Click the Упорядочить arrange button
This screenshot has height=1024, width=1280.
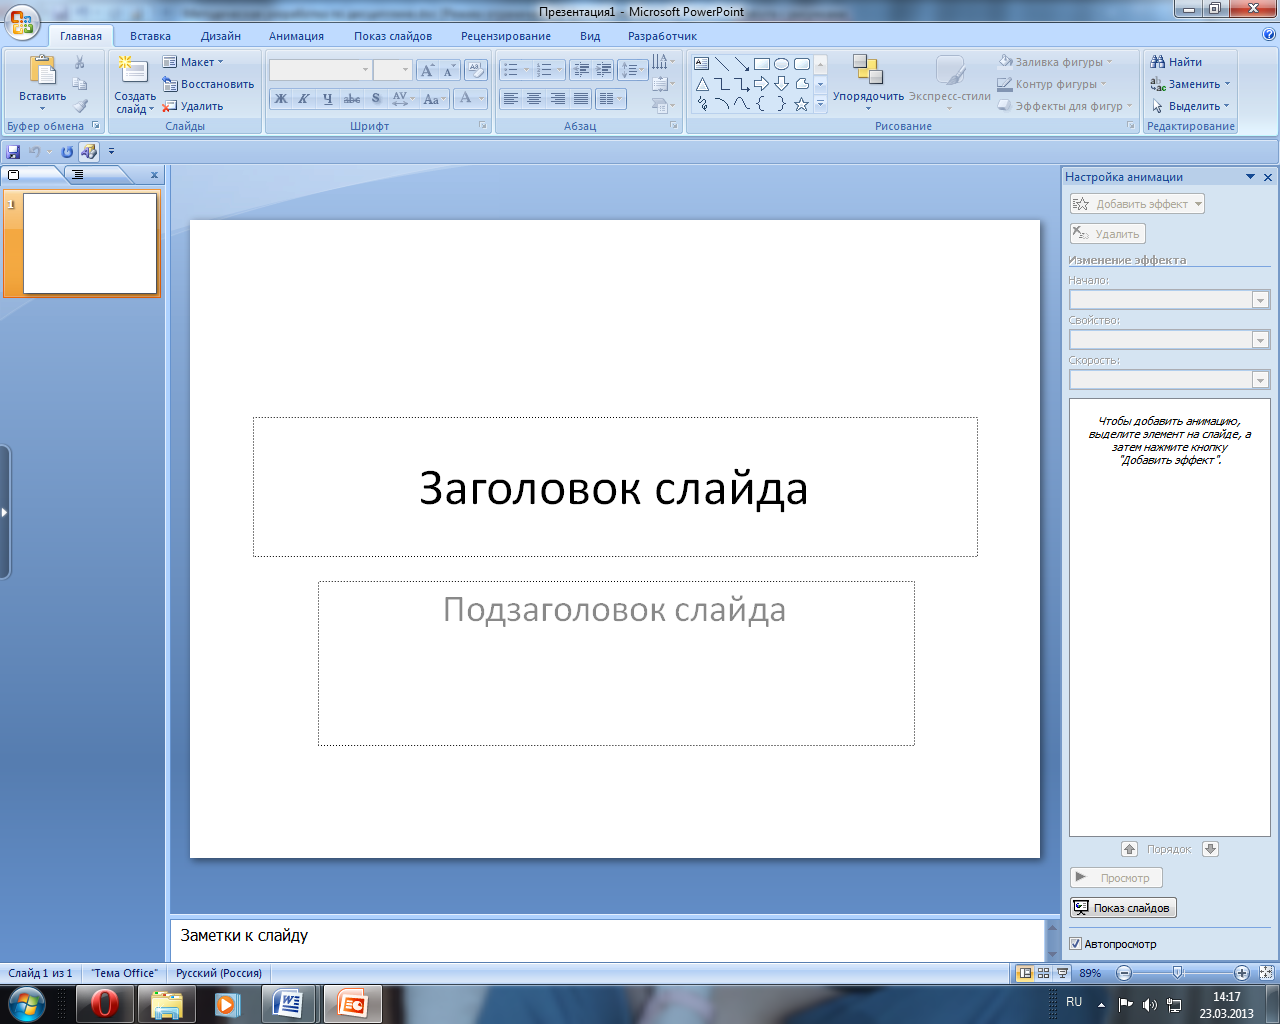click(868, 82)
